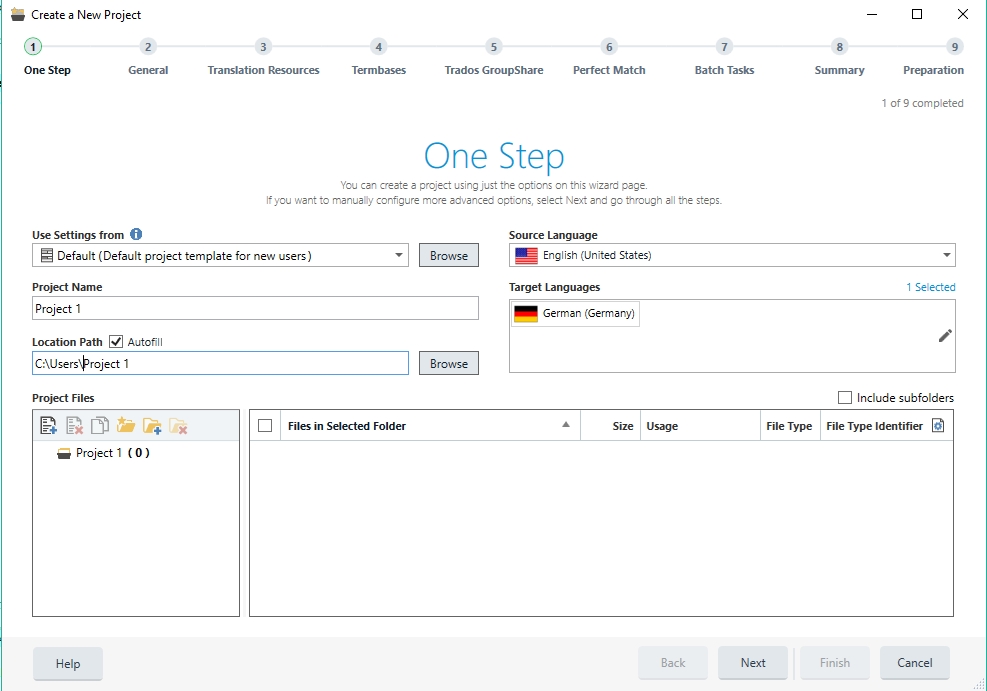Go to the Batch Tasks step

coord(724,57)
